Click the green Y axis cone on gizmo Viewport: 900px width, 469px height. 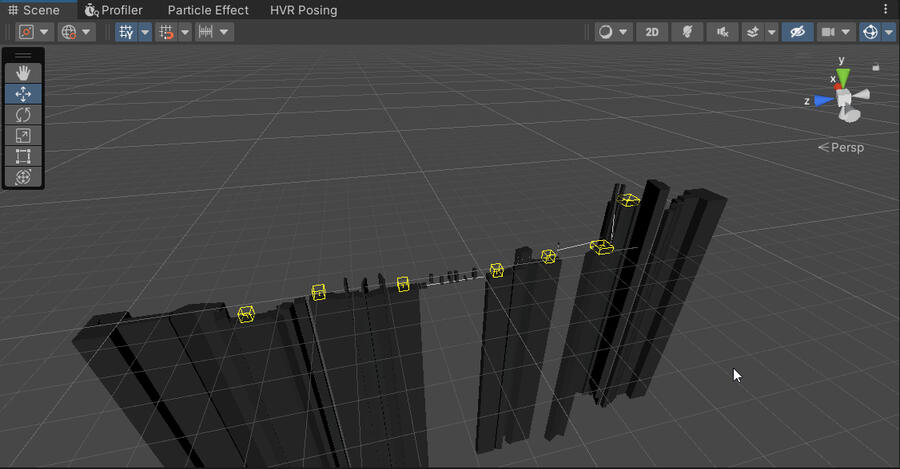click(x=843, y=76)
